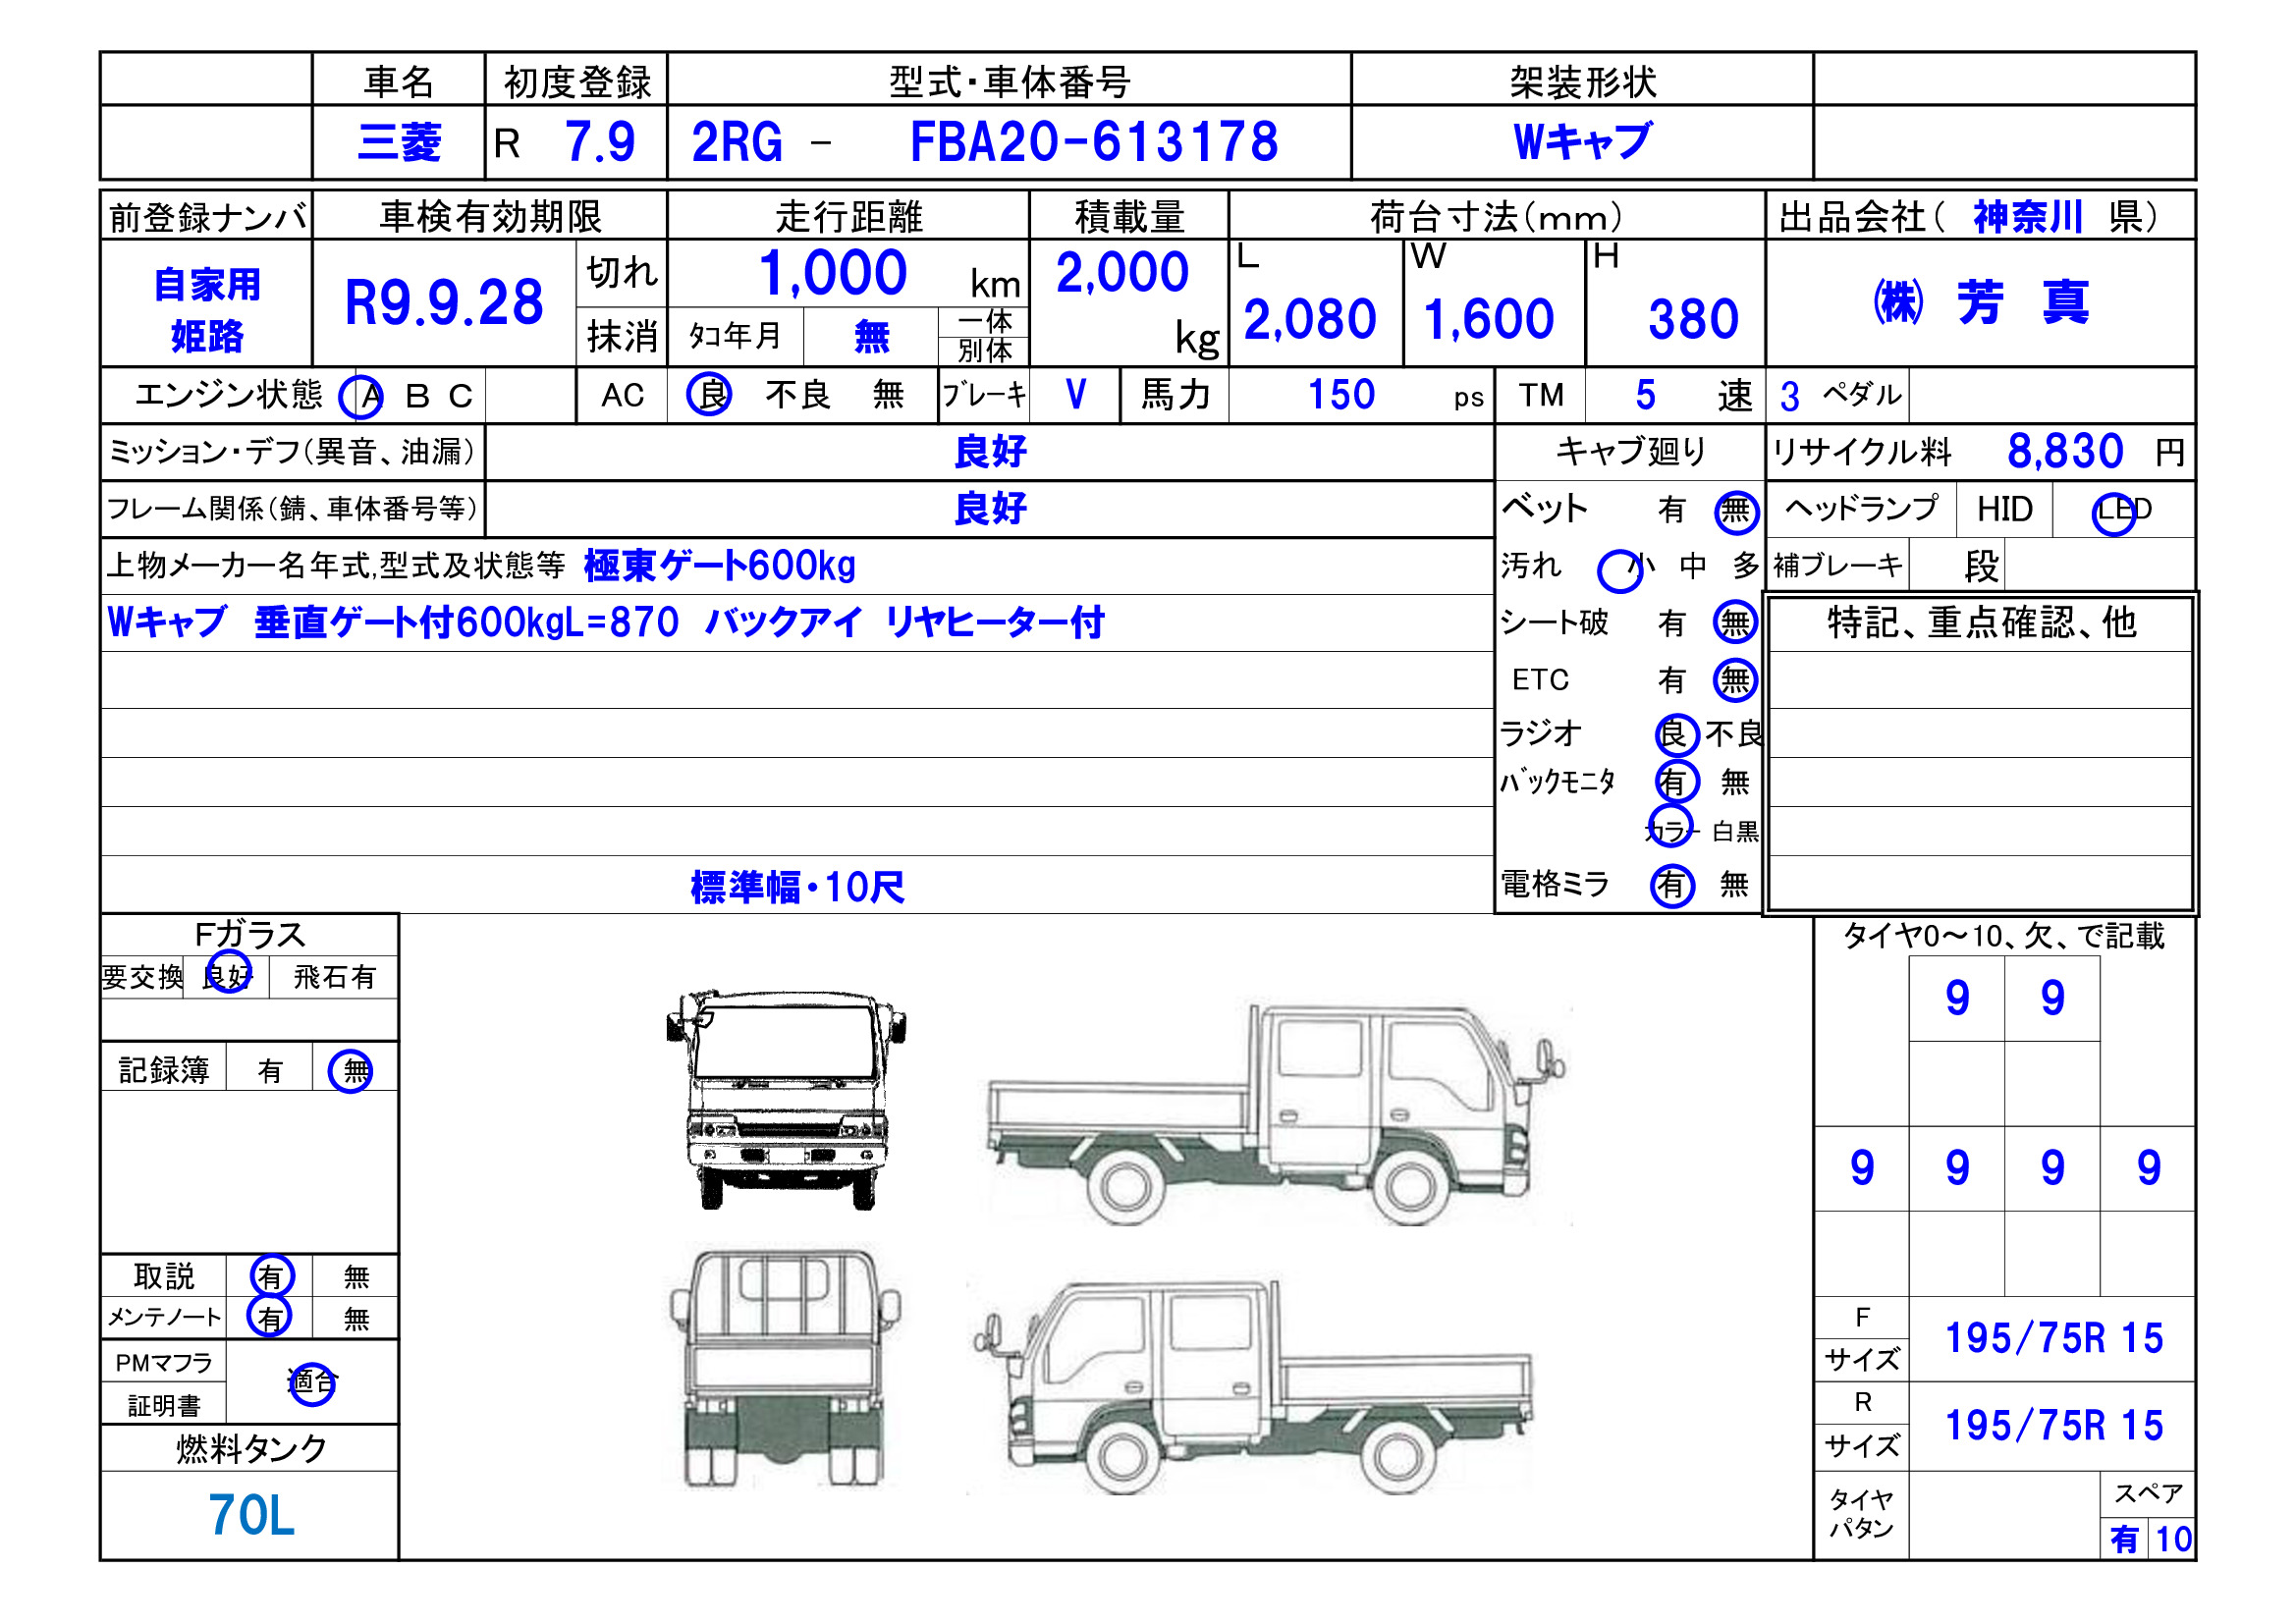Click chassis number FBA20-613178

pyautogui.click(x=1093, y=142)
